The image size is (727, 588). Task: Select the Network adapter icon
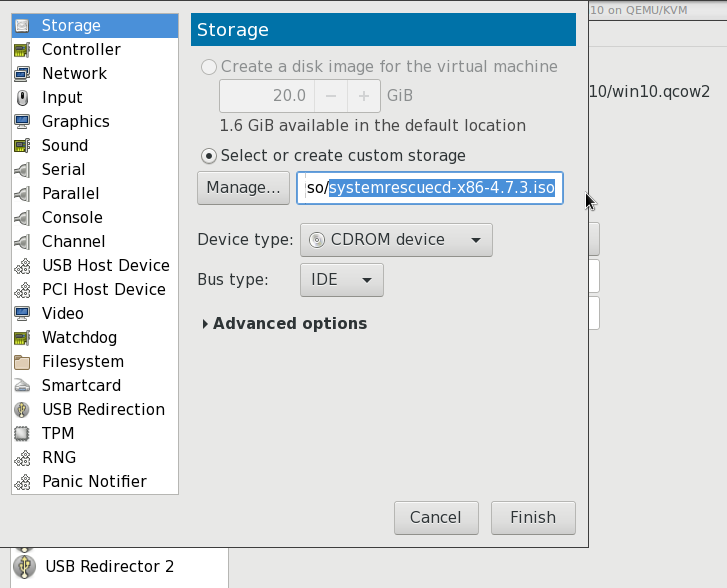[x=22, y=74]
